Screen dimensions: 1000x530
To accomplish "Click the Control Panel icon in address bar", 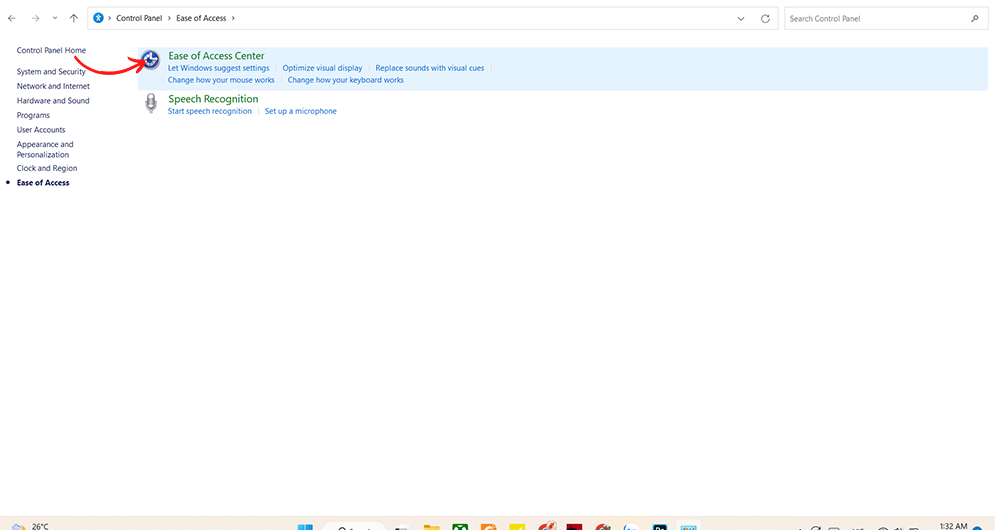I will tap(98, 18).
